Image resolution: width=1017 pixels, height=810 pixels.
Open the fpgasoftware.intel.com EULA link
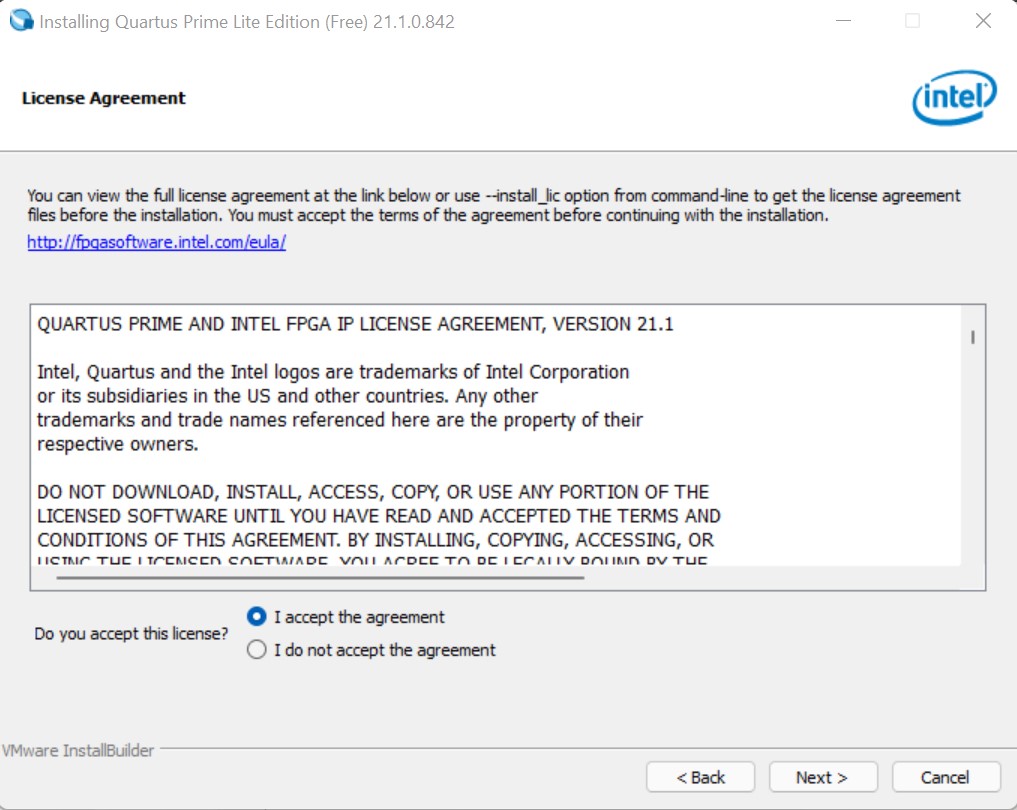(157, 242)
